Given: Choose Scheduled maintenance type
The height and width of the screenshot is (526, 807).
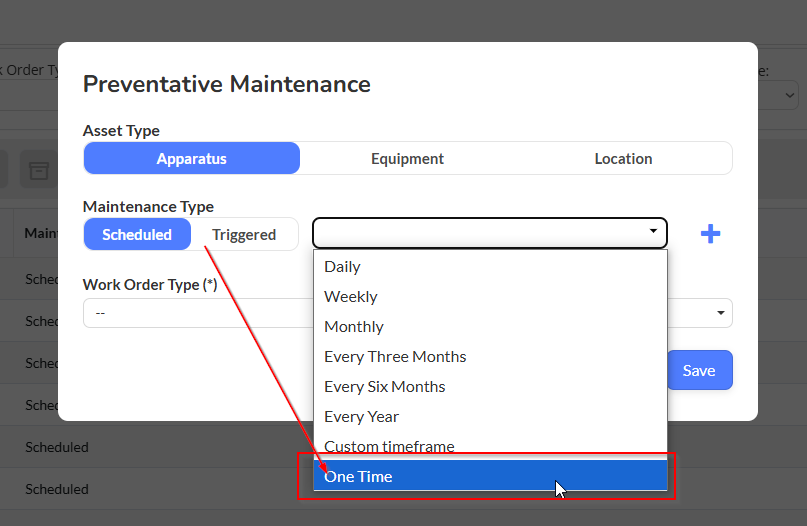Looking at the screenshot, I should (137, 235).
